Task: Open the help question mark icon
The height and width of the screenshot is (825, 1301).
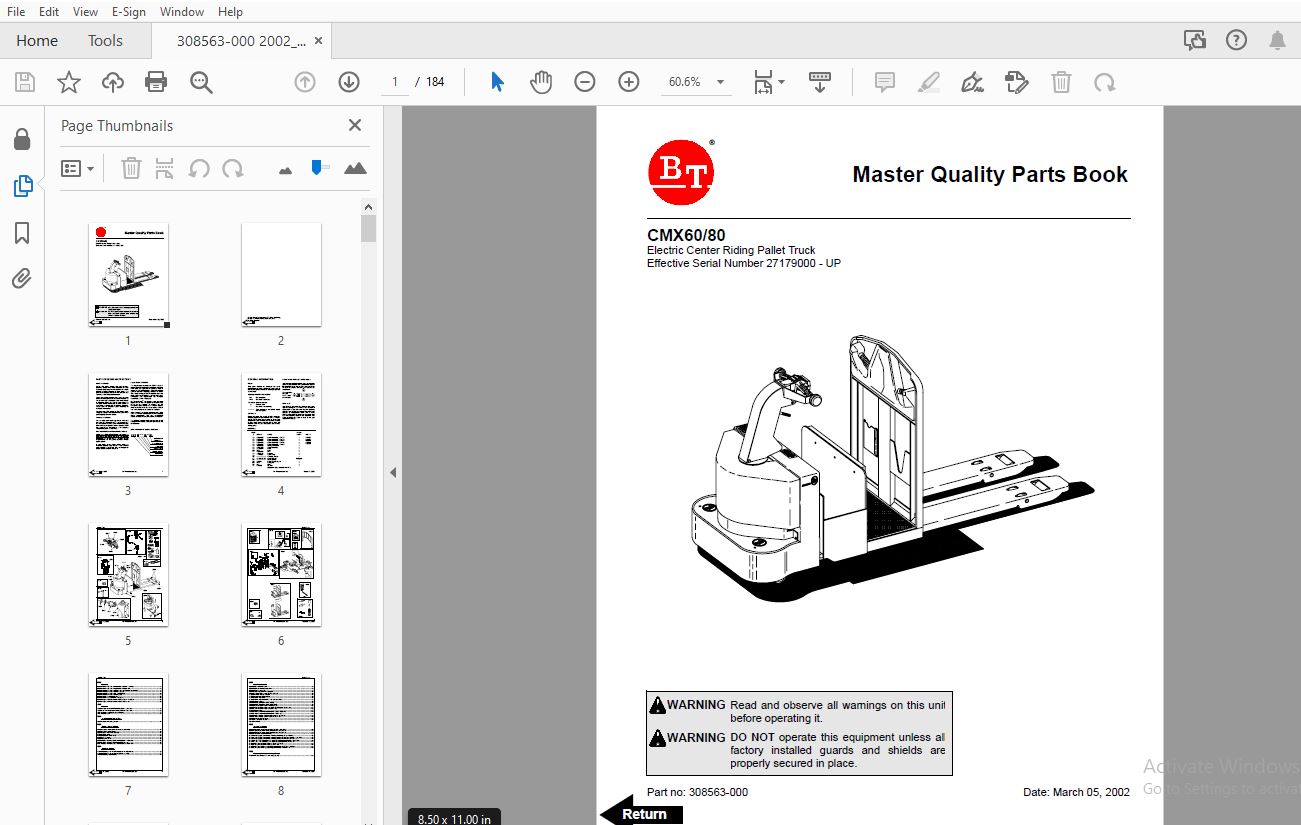Action: (x=1237, y=41)
